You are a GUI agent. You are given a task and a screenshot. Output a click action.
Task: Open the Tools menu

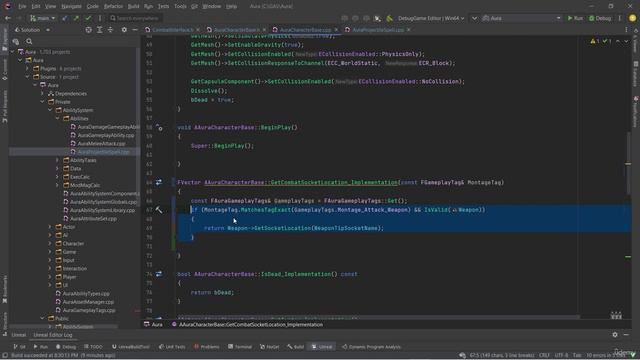tap(180, 6)
